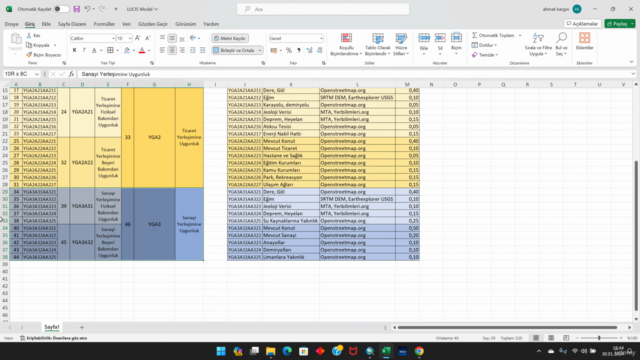Screen dimensions: 640x360
Task: Open Windows Start menu
Action: coord(221,351)
